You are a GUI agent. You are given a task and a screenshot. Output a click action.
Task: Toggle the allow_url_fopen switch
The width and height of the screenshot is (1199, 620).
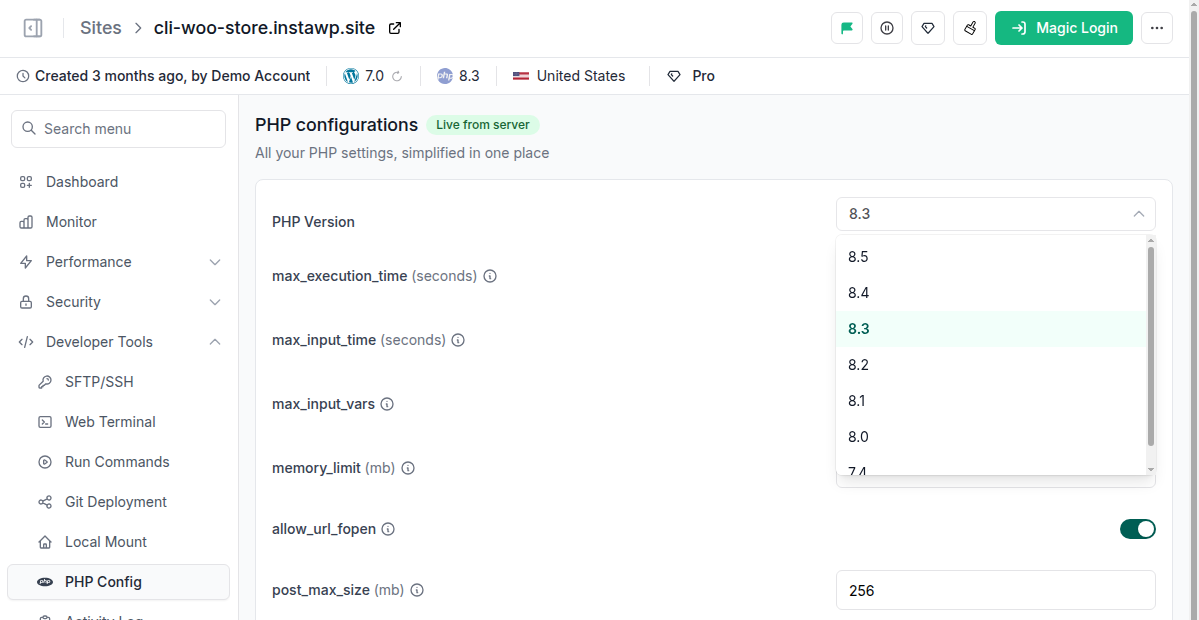pyautogui.click(x=1138, y=529)
